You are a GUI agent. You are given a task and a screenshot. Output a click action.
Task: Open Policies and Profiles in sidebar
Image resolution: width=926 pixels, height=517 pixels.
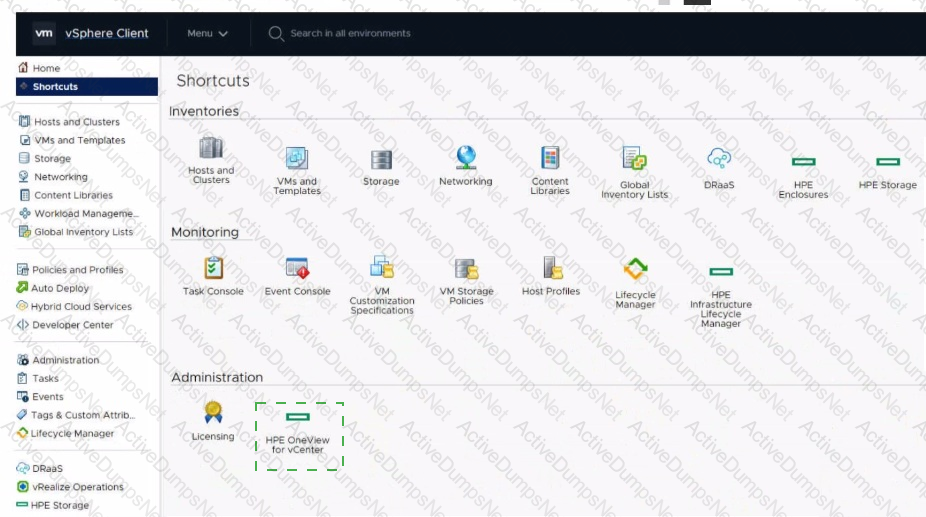[x=77, y=270]
